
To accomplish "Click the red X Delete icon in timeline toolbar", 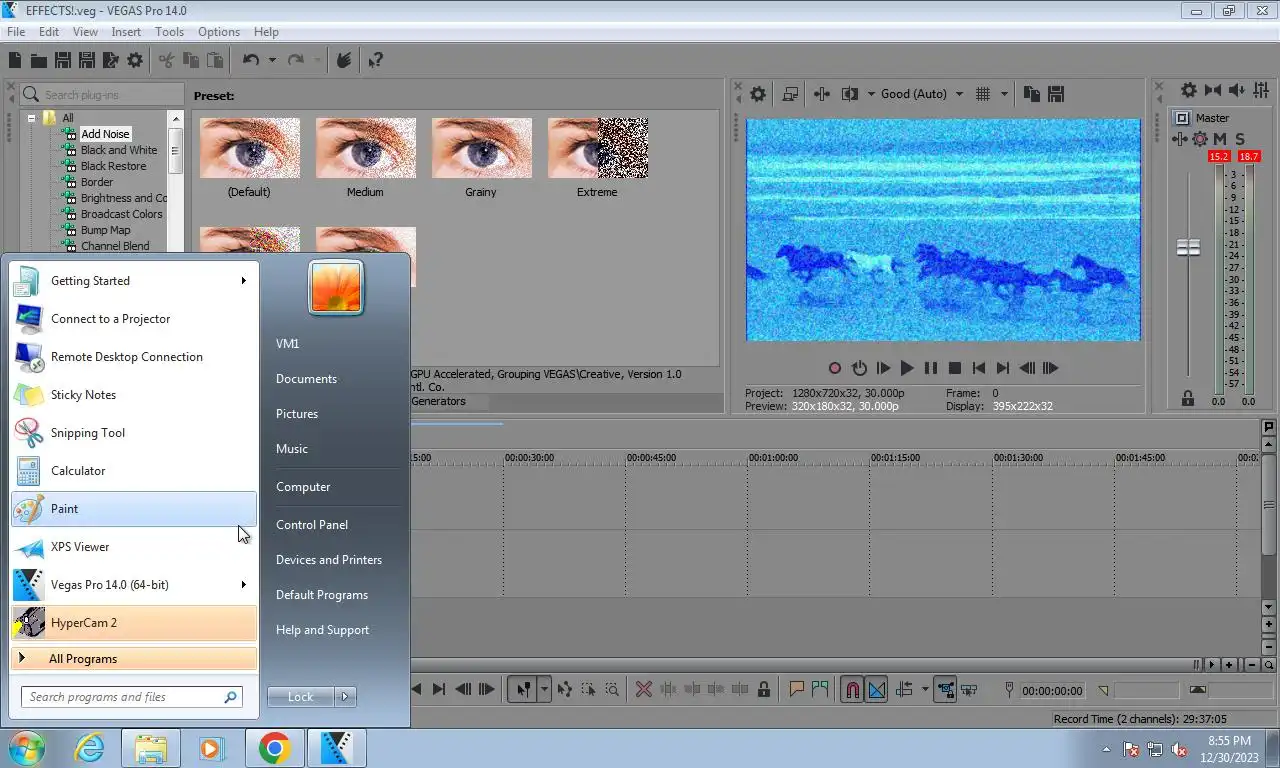I will (644, 689).
